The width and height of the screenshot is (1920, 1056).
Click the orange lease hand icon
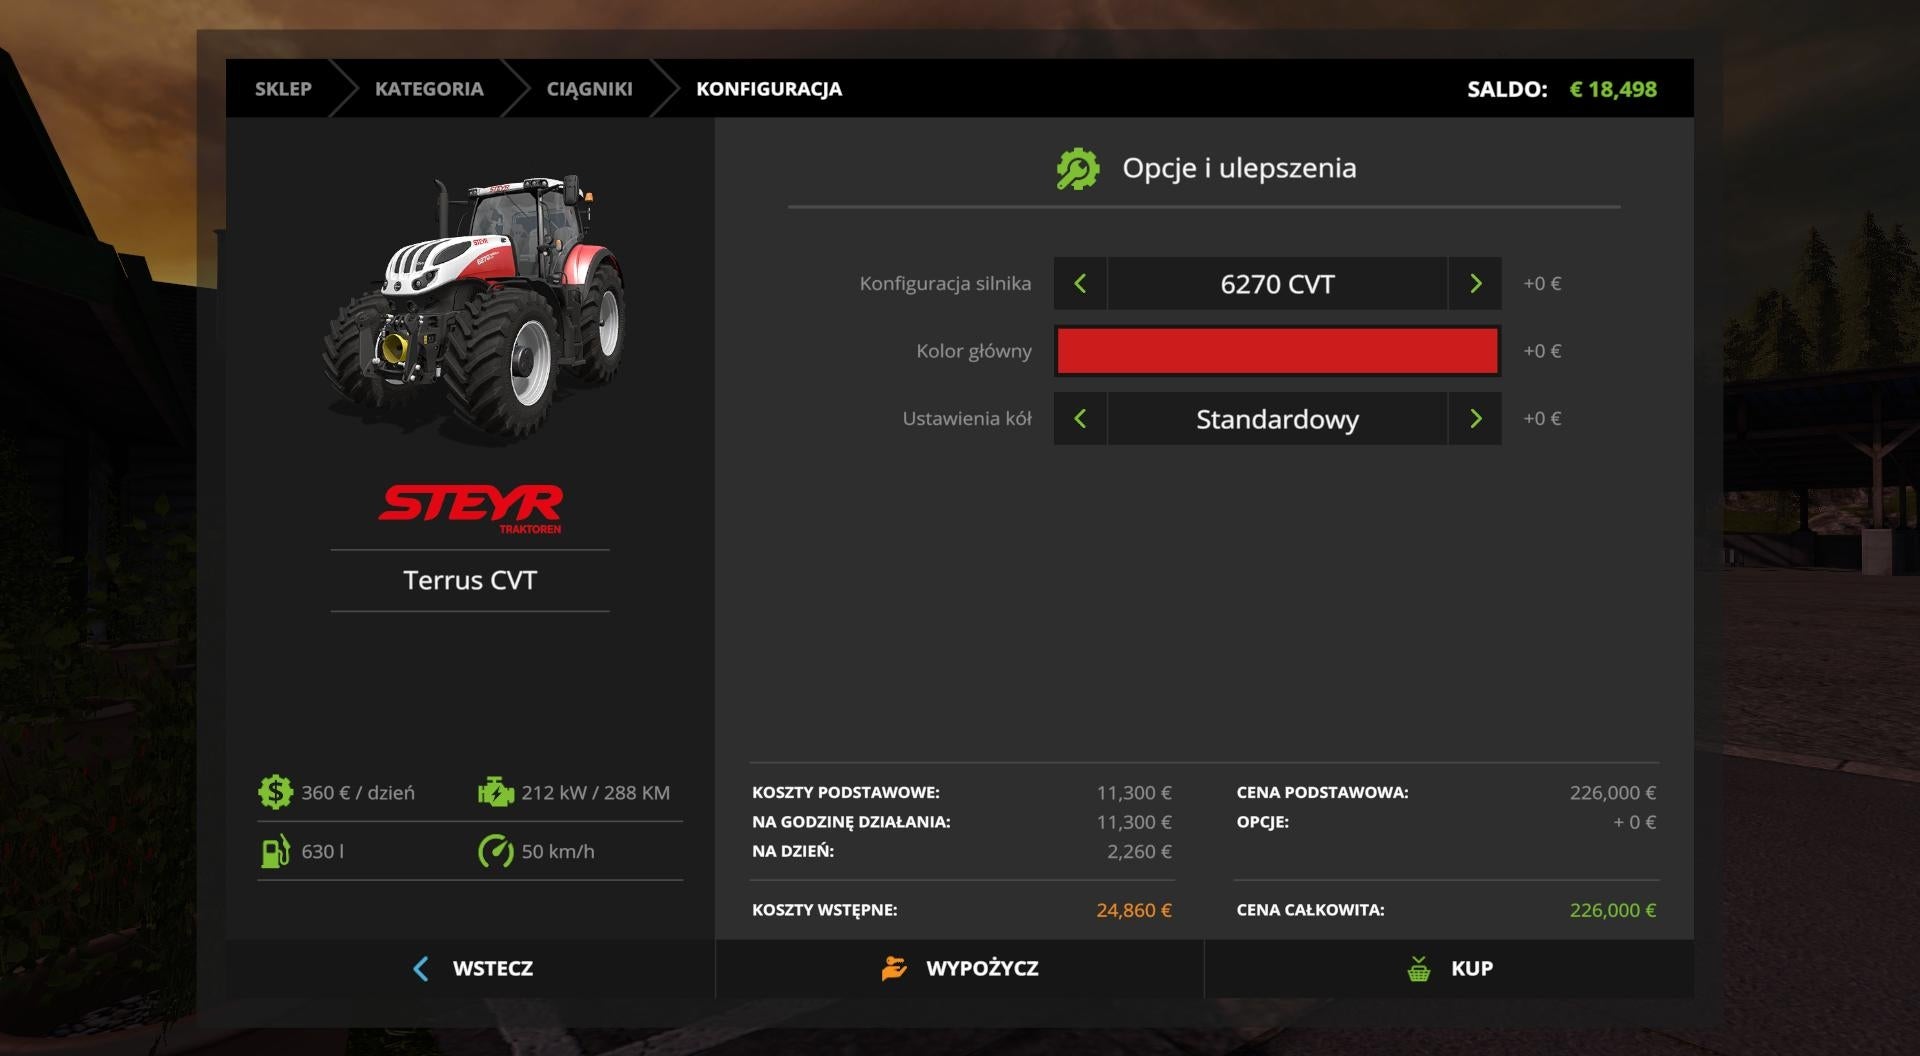coord(894,968)
